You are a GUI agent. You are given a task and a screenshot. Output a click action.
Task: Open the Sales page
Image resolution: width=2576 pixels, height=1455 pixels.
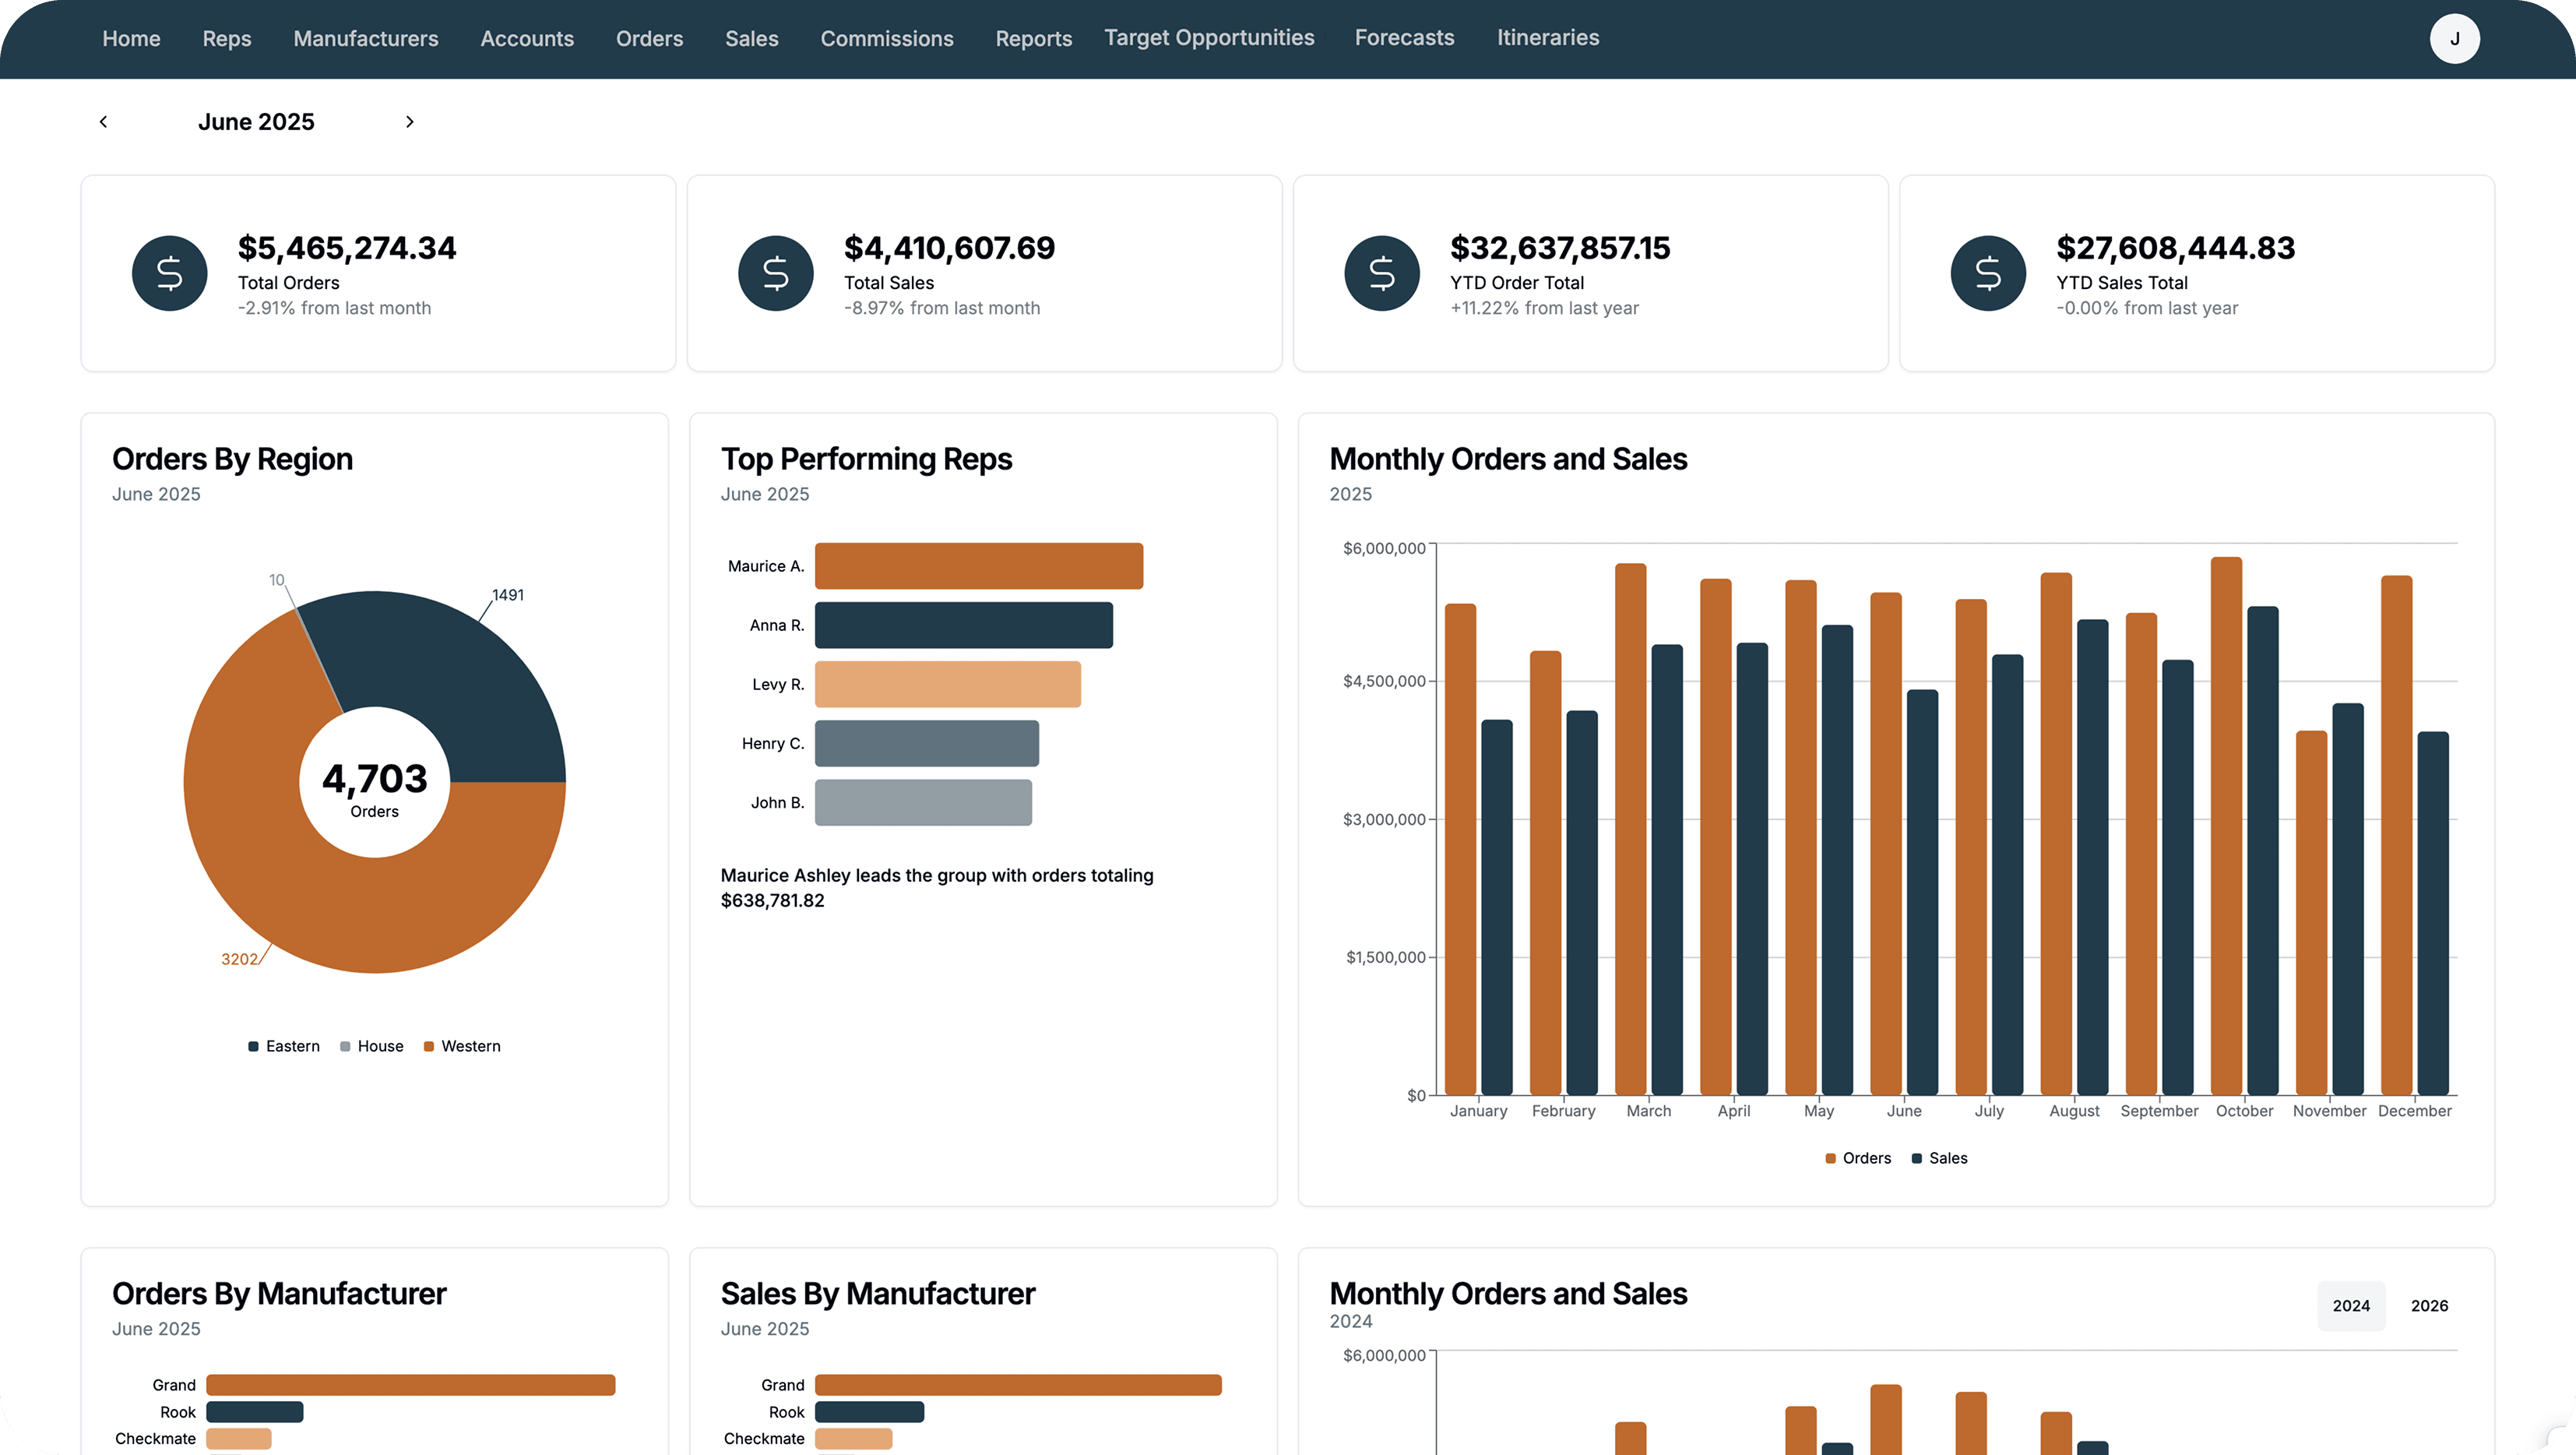(x=752, y=39)
